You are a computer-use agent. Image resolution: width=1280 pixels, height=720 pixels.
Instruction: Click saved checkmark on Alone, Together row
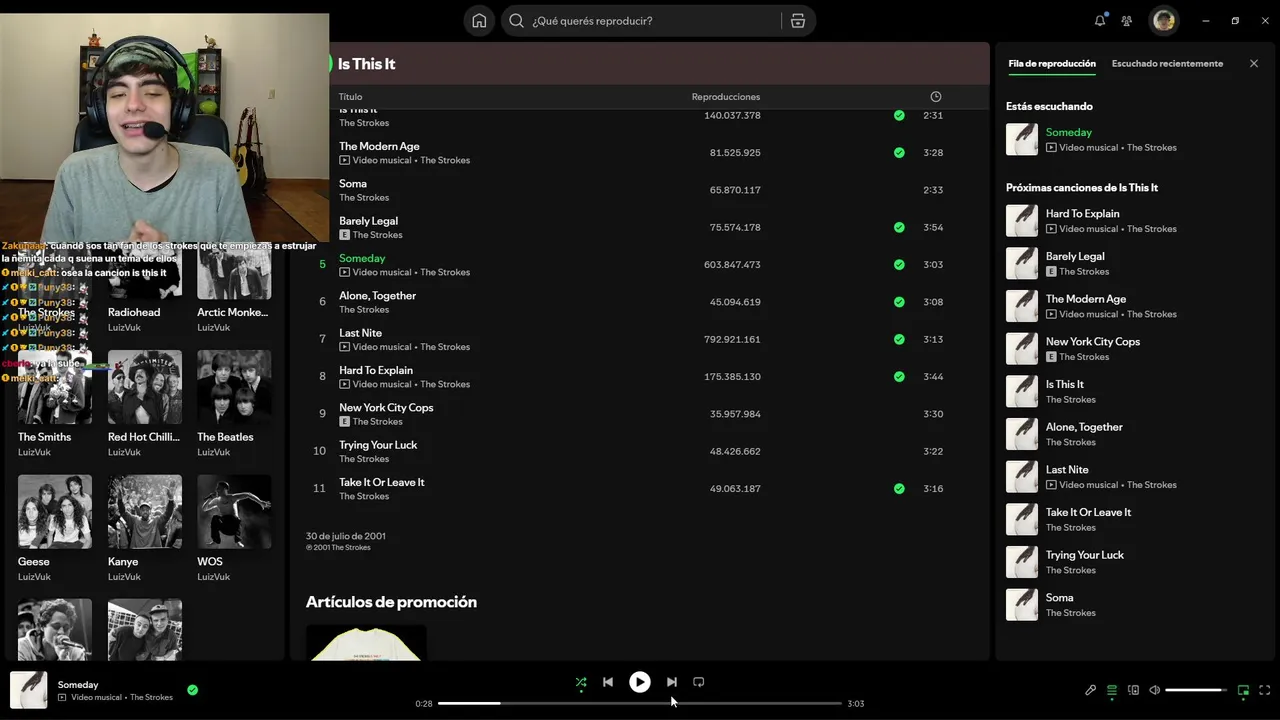tap(899, 302)
